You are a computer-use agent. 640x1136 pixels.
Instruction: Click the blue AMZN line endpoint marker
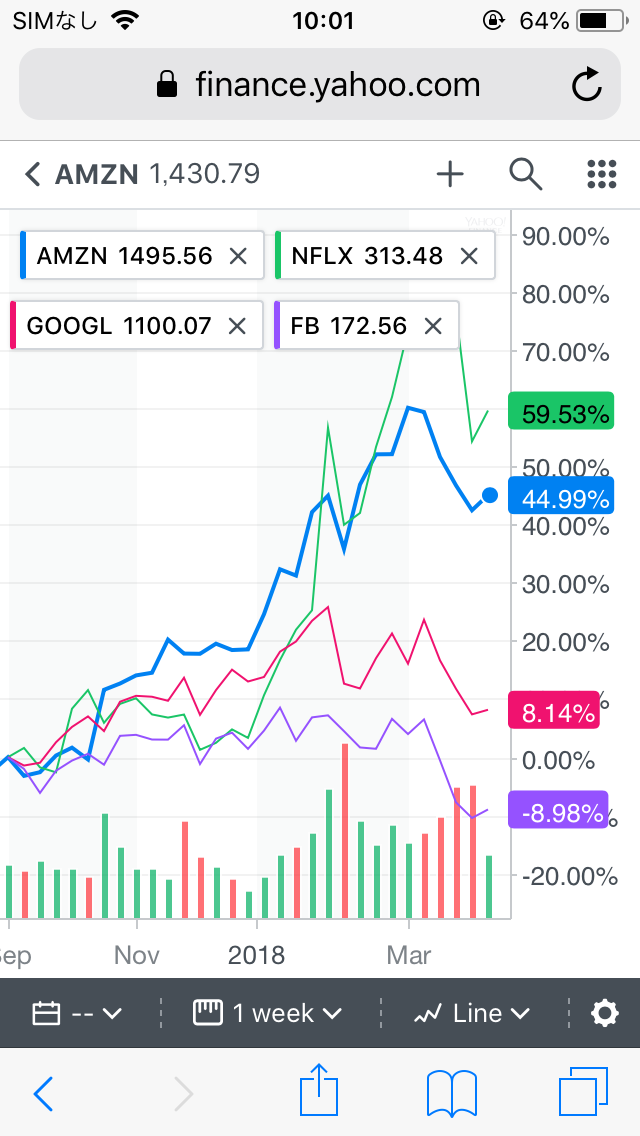(x=490, y=495)
